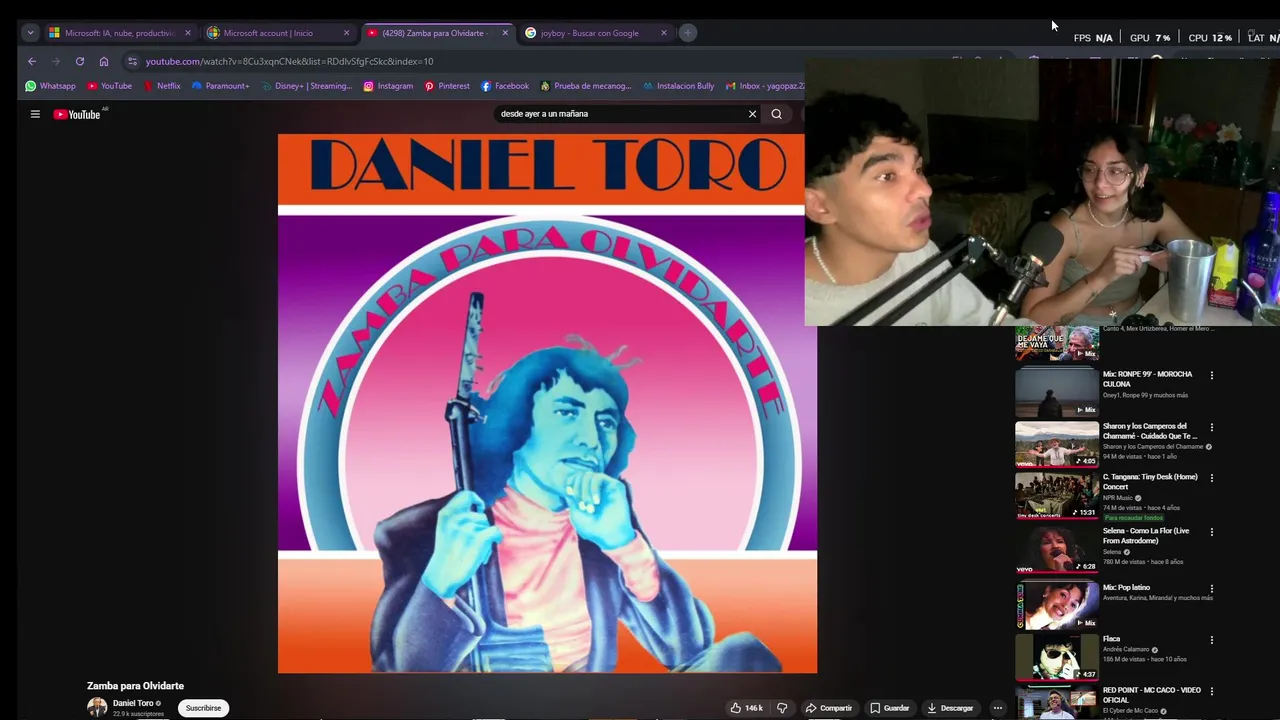
Task: Open the Instalacion Bully bookmark
Action: (678, 86)
